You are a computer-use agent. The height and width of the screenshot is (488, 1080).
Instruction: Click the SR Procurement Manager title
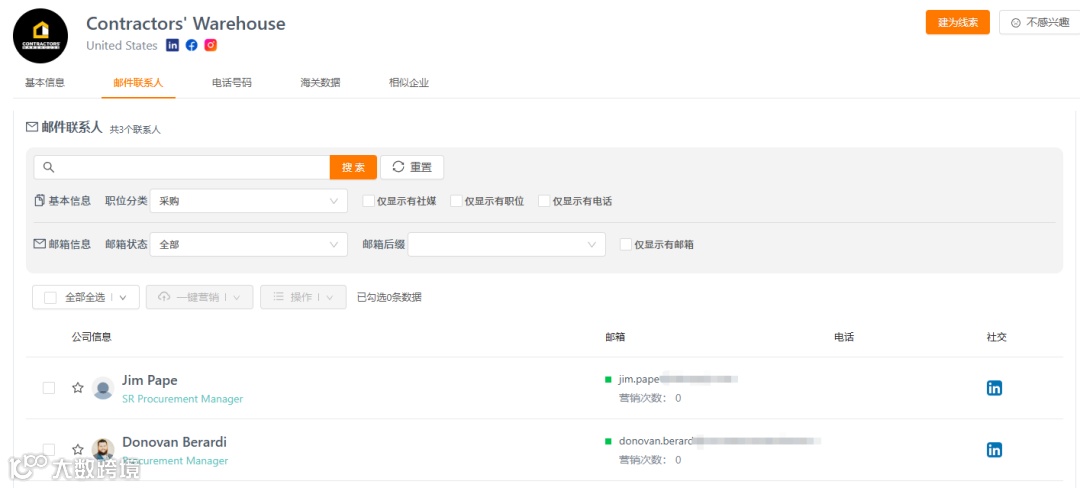click(183, 399)
